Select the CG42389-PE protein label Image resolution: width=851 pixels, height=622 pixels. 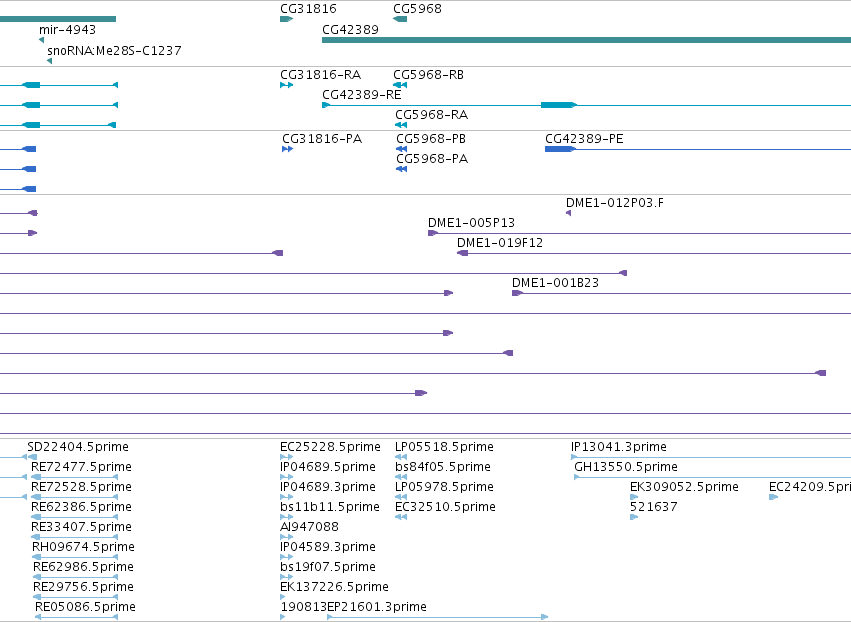[x=584, y=138]
